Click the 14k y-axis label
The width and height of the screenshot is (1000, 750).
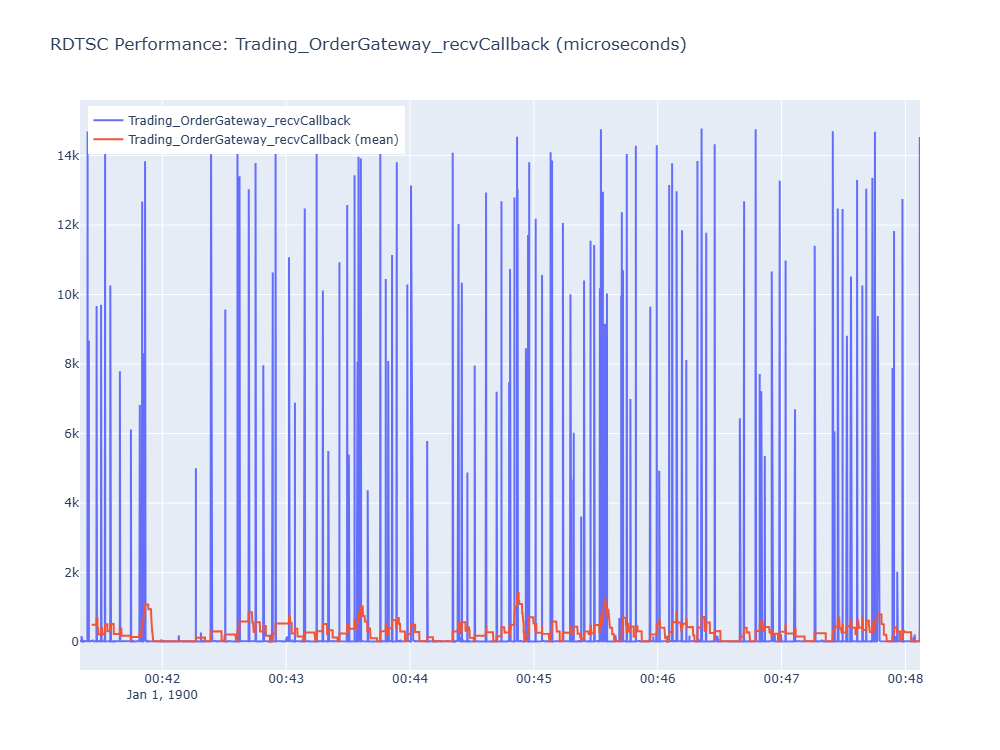pyautogui.click(x=68, y=156)
